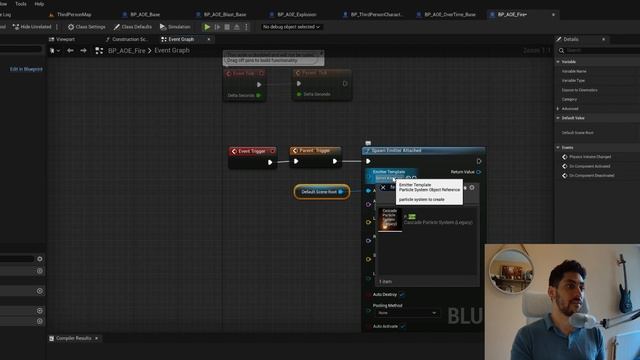Focus the Details search field

pyautogui.click(x=602, y=50)
